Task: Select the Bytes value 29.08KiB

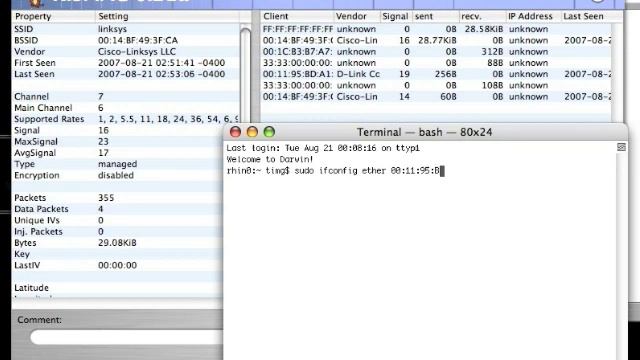Action: tap(117, 243)
